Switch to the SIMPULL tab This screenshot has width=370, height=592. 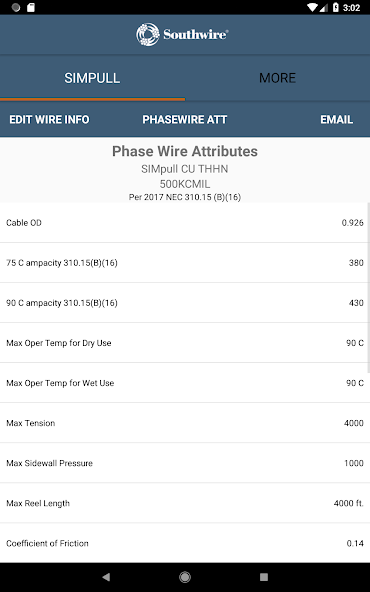pos(92,78)
